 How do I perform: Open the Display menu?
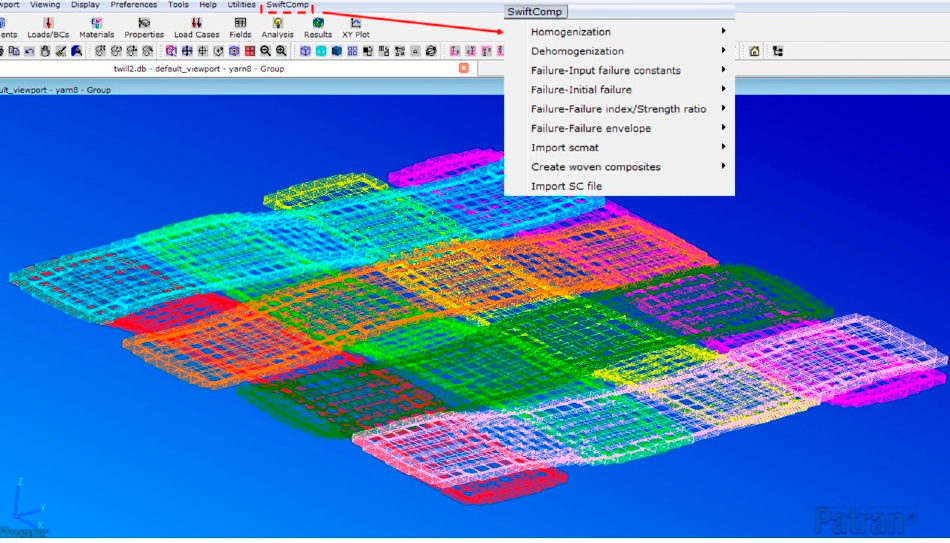85,5
